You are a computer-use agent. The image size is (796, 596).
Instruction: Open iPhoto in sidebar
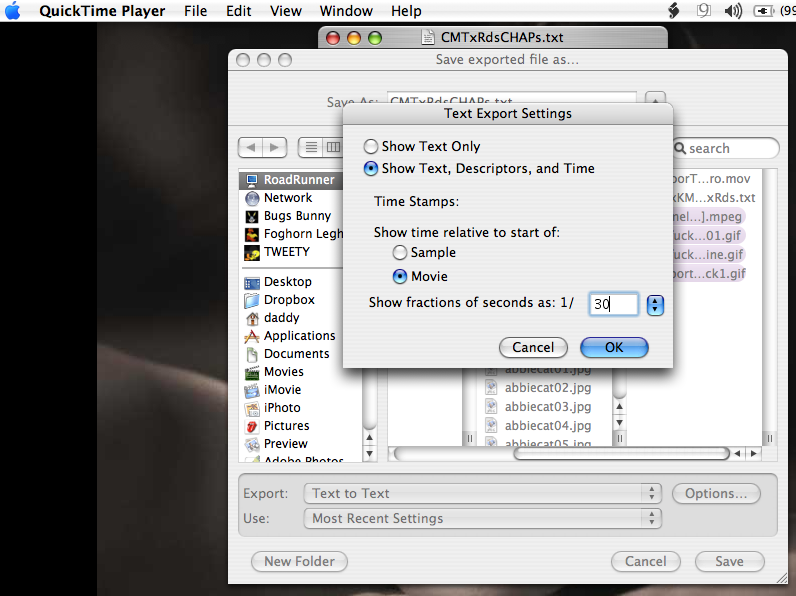coord(301,408)
